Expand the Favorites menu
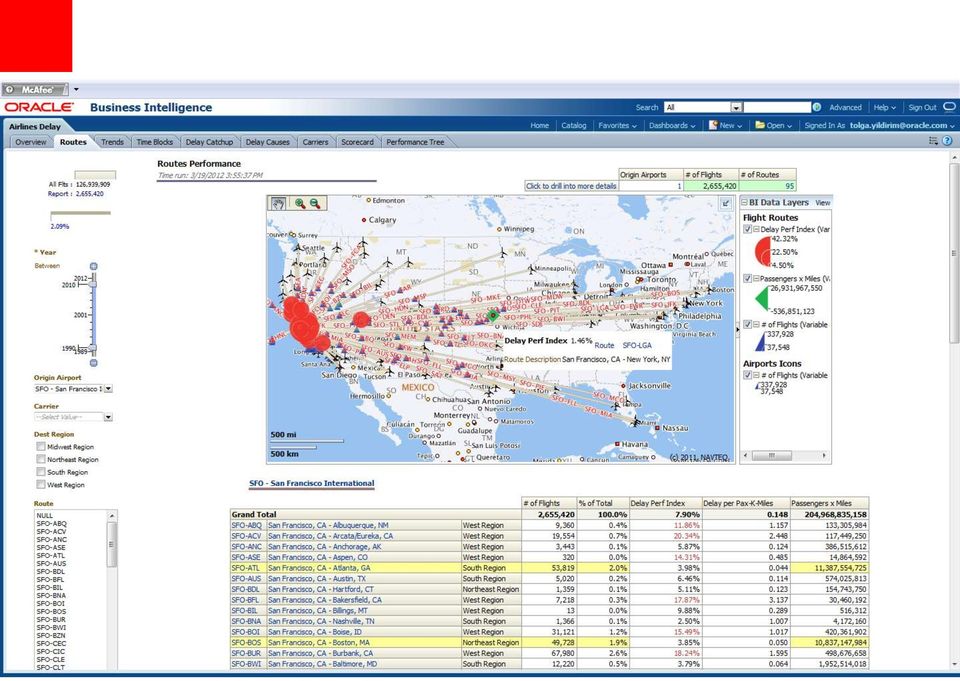 pos(617,125)
